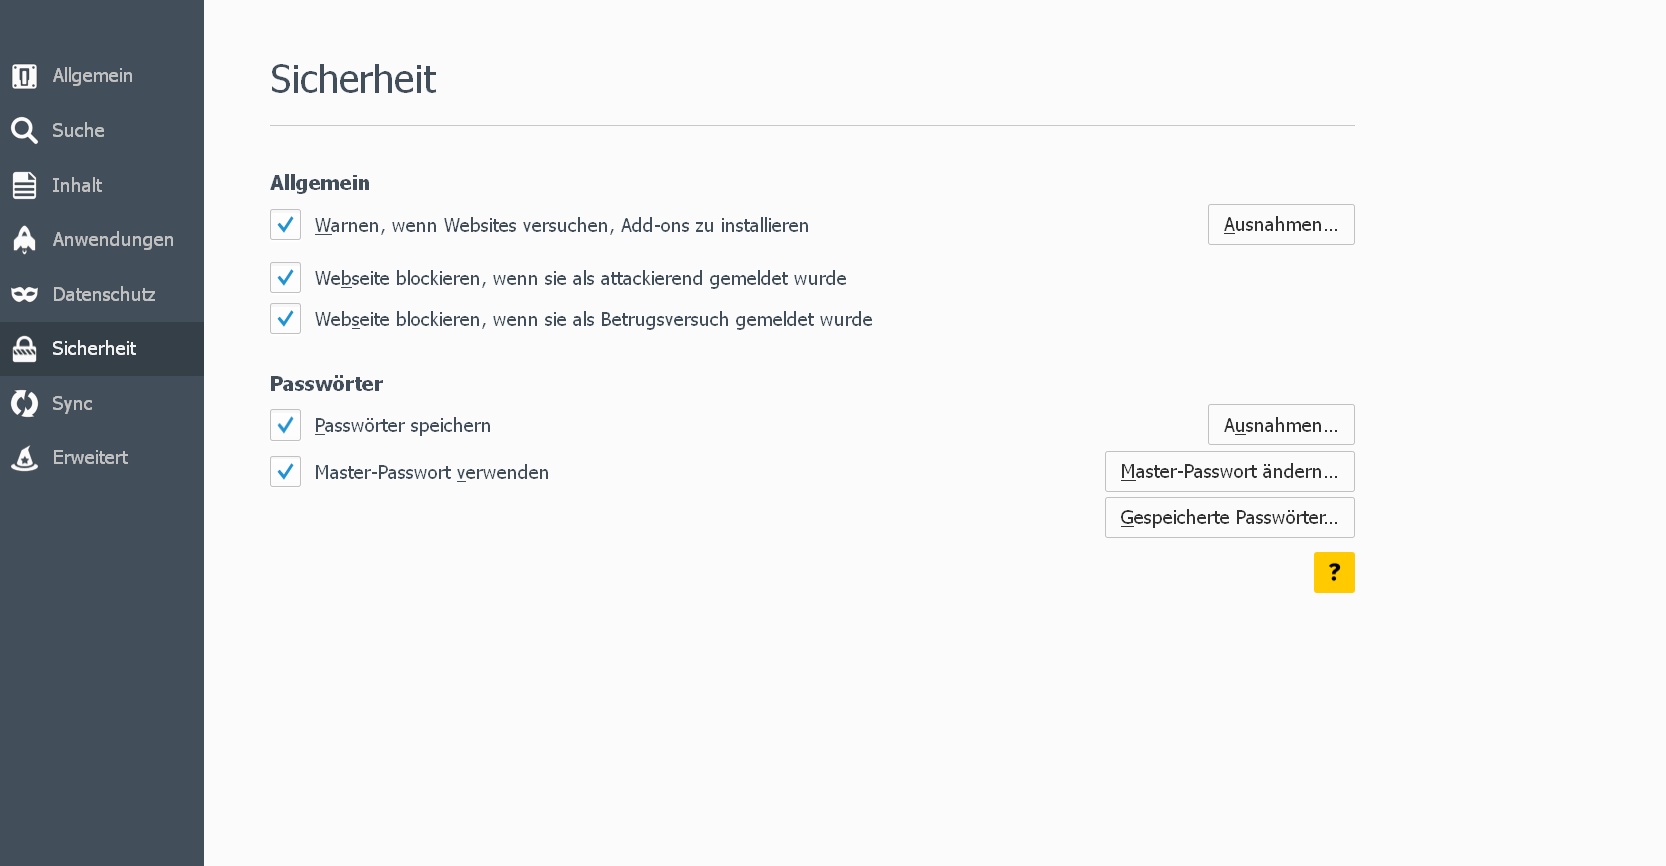
Task: Uncheck Master-Passwort verwenden
Action: [286, 472]
